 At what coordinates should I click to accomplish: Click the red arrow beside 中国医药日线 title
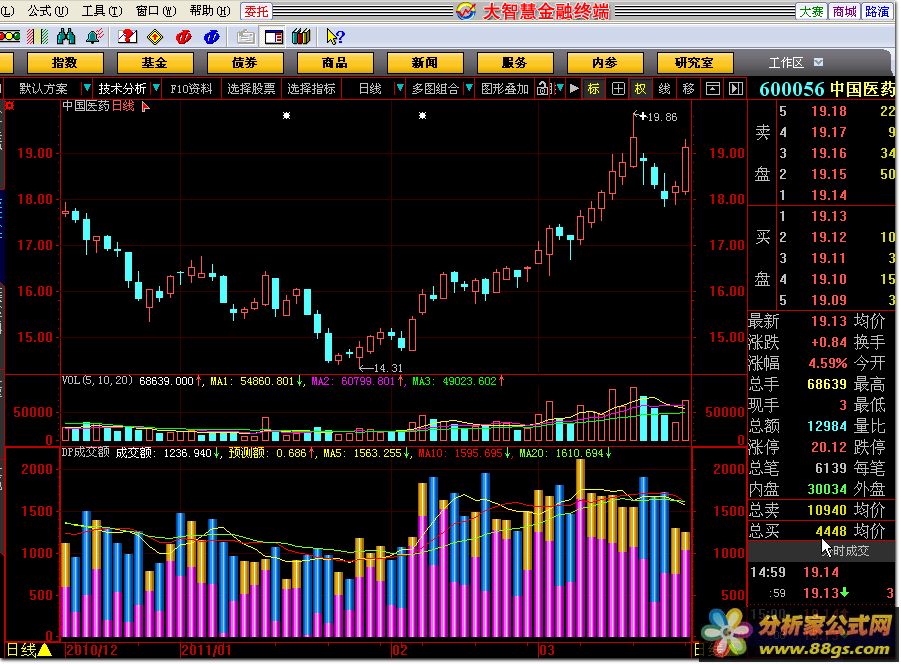(x=145, y=107)
